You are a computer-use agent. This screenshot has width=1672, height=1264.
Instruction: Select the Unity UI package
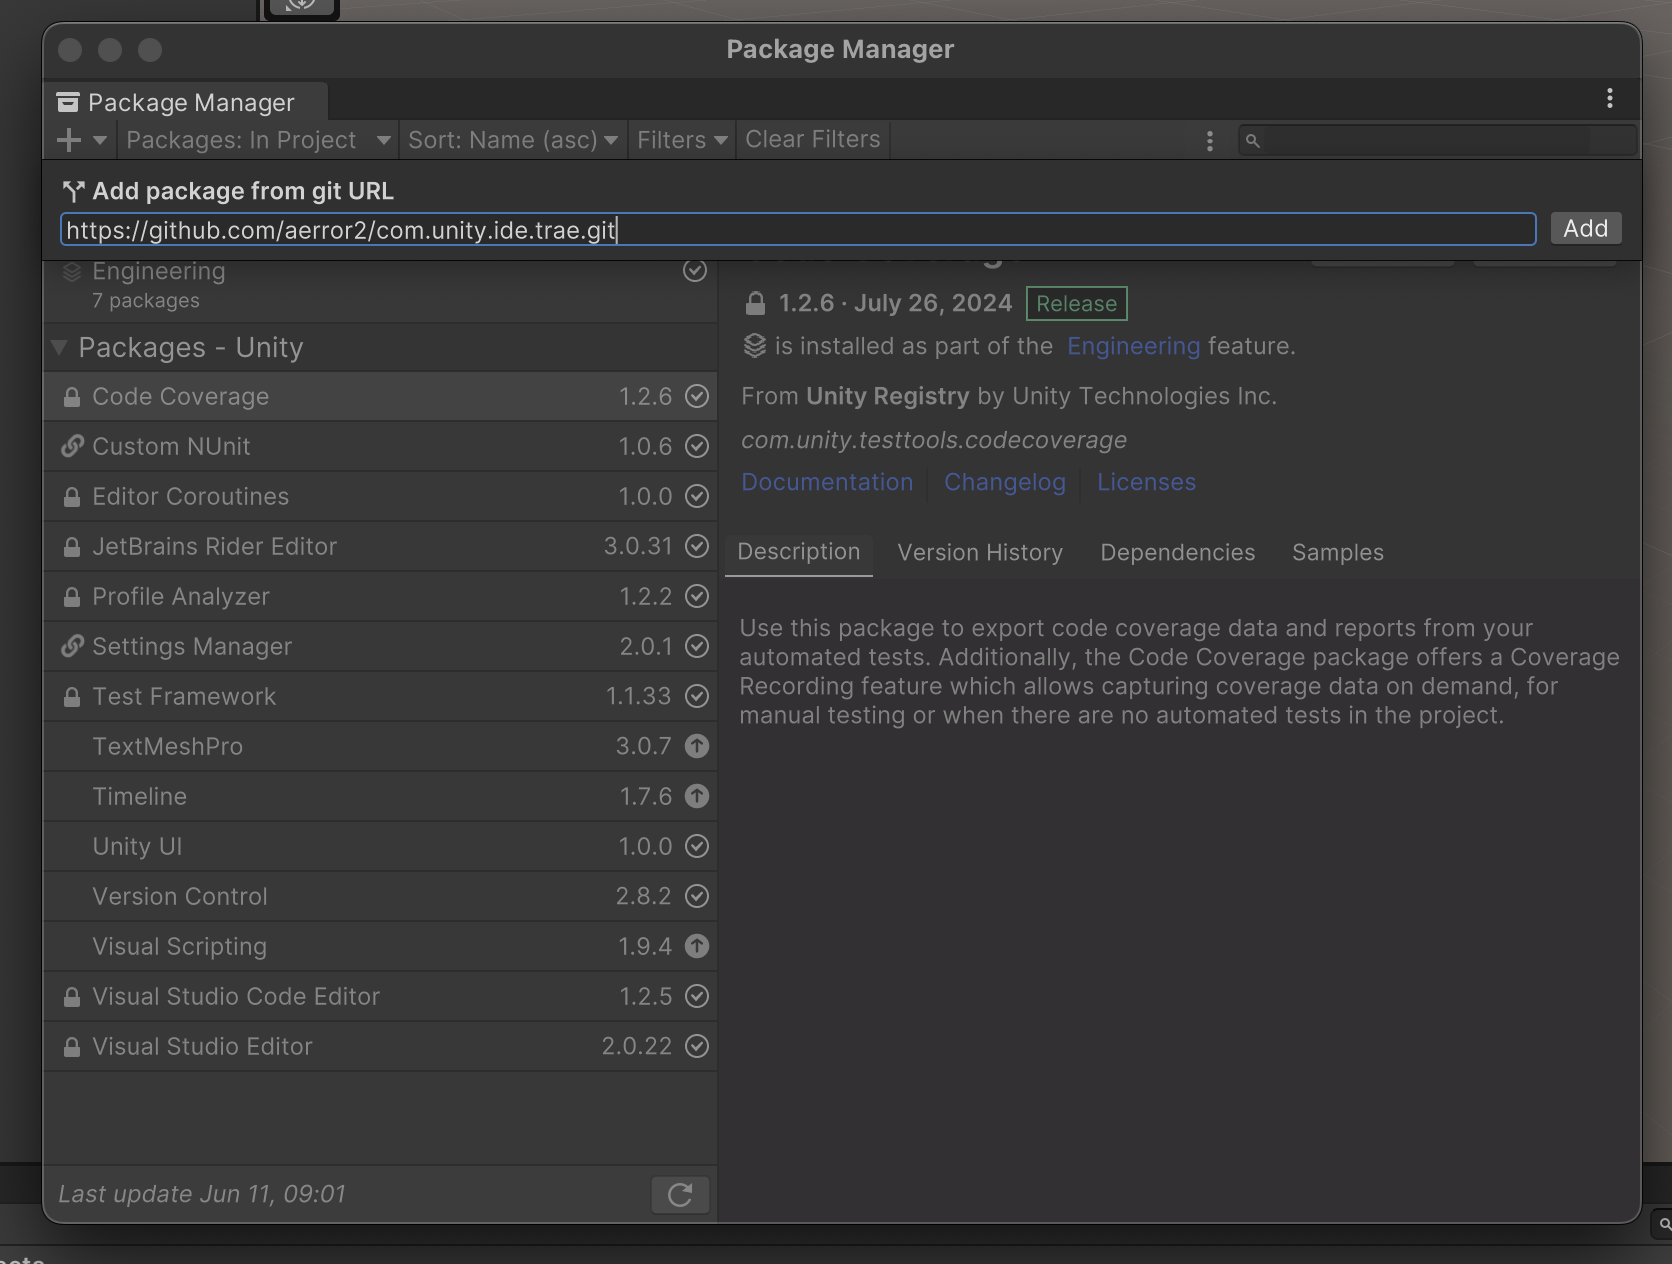380,847
